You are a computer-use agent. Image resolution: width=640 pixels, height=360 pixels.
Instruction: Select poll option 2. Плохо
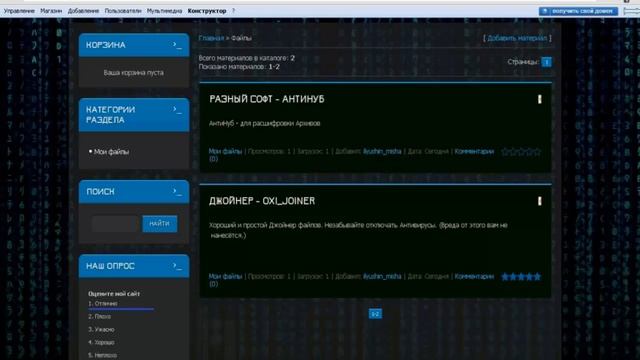(100, 316)
